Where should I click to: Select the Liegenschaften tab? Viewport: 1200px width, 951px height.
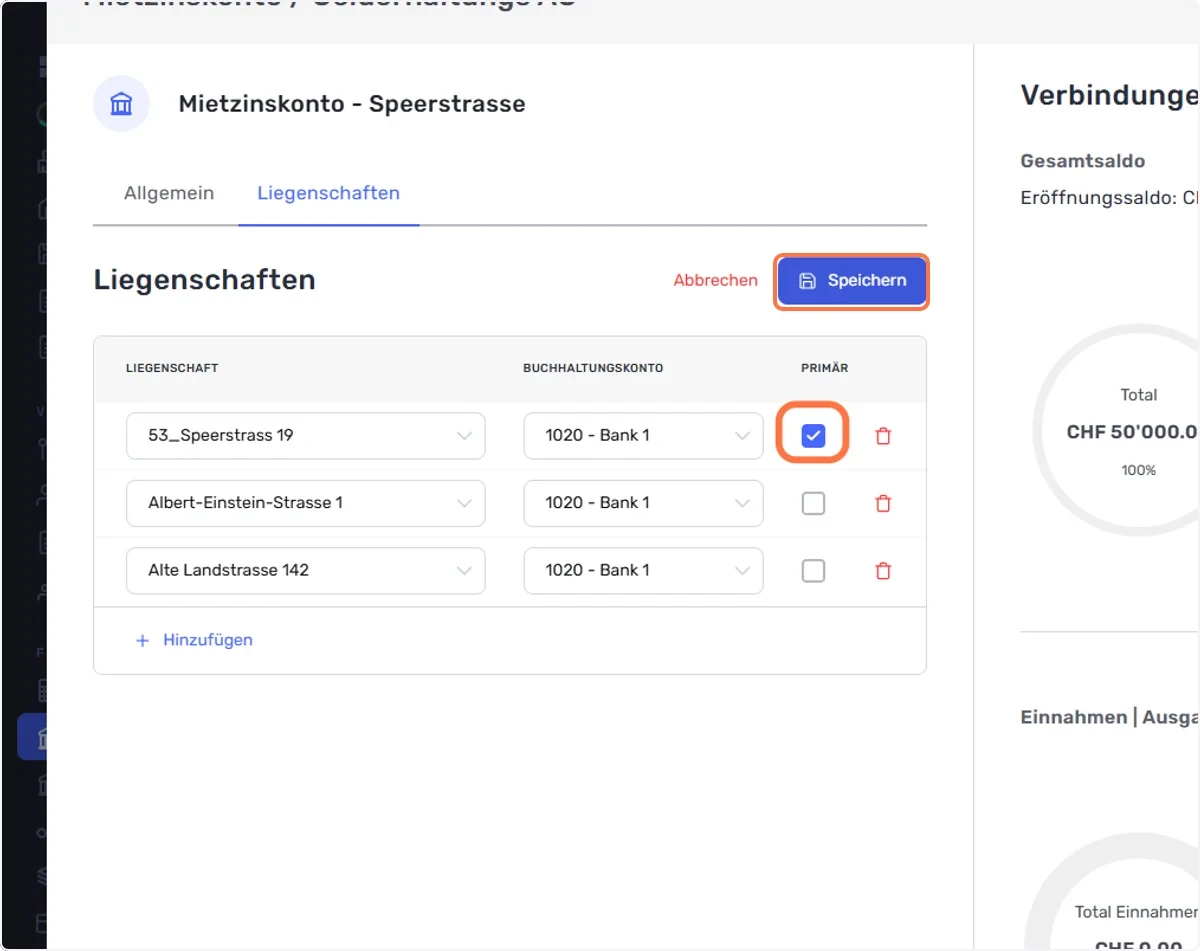click(329, 193)
